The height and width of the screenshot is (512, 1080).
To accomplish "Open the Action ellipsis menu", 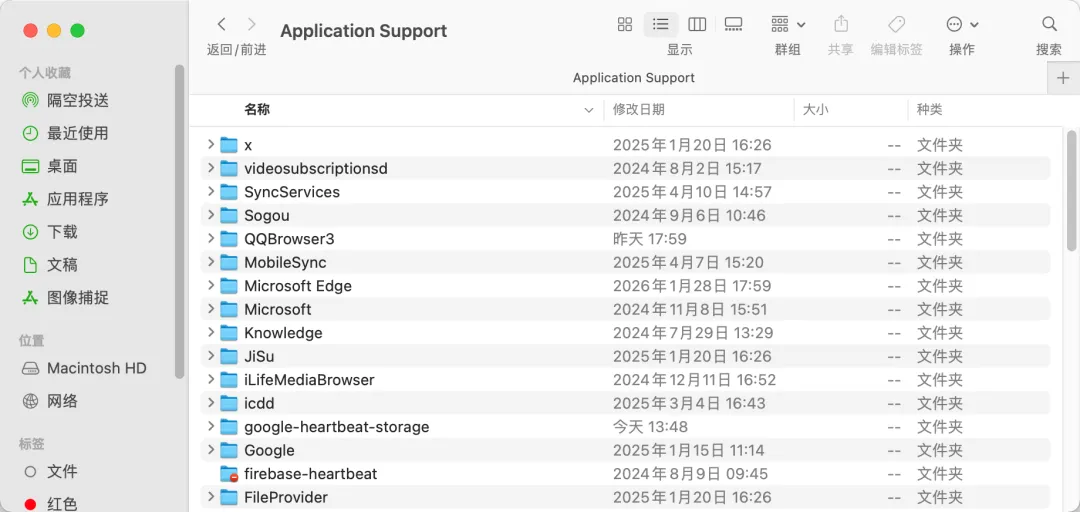I will point(961,24).
